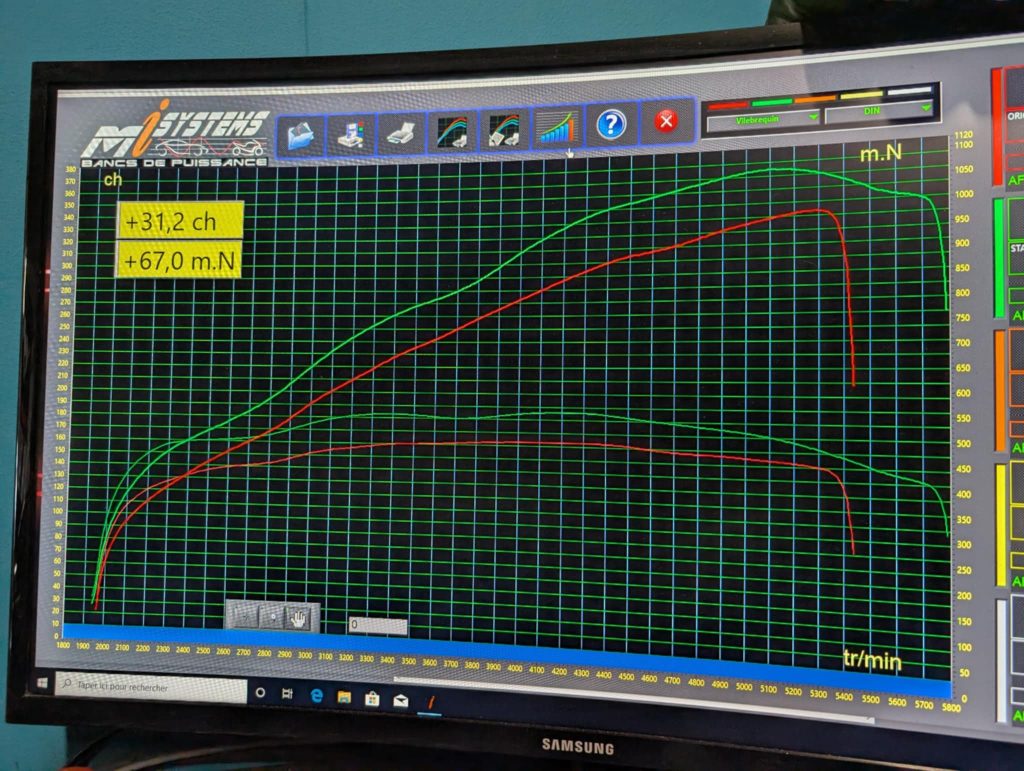Click the green curve color indicator

tap(772, 101)
